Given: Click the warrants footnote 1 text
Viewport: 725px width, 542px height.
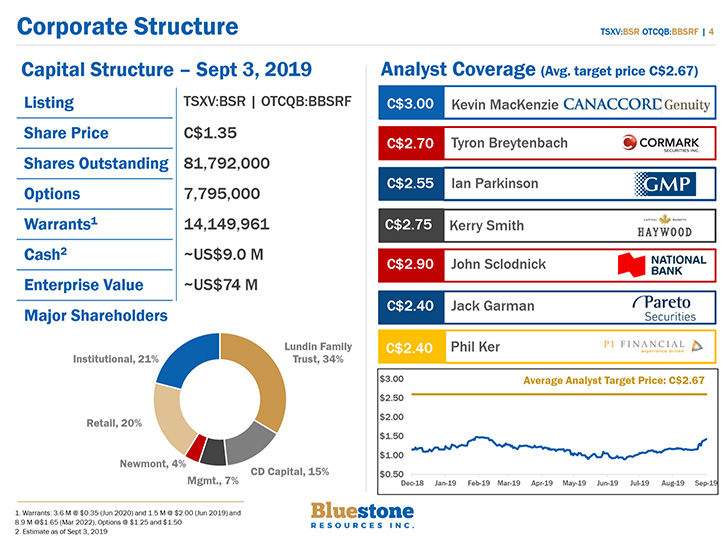Looking at the screenshot, I should pos(128,517).
